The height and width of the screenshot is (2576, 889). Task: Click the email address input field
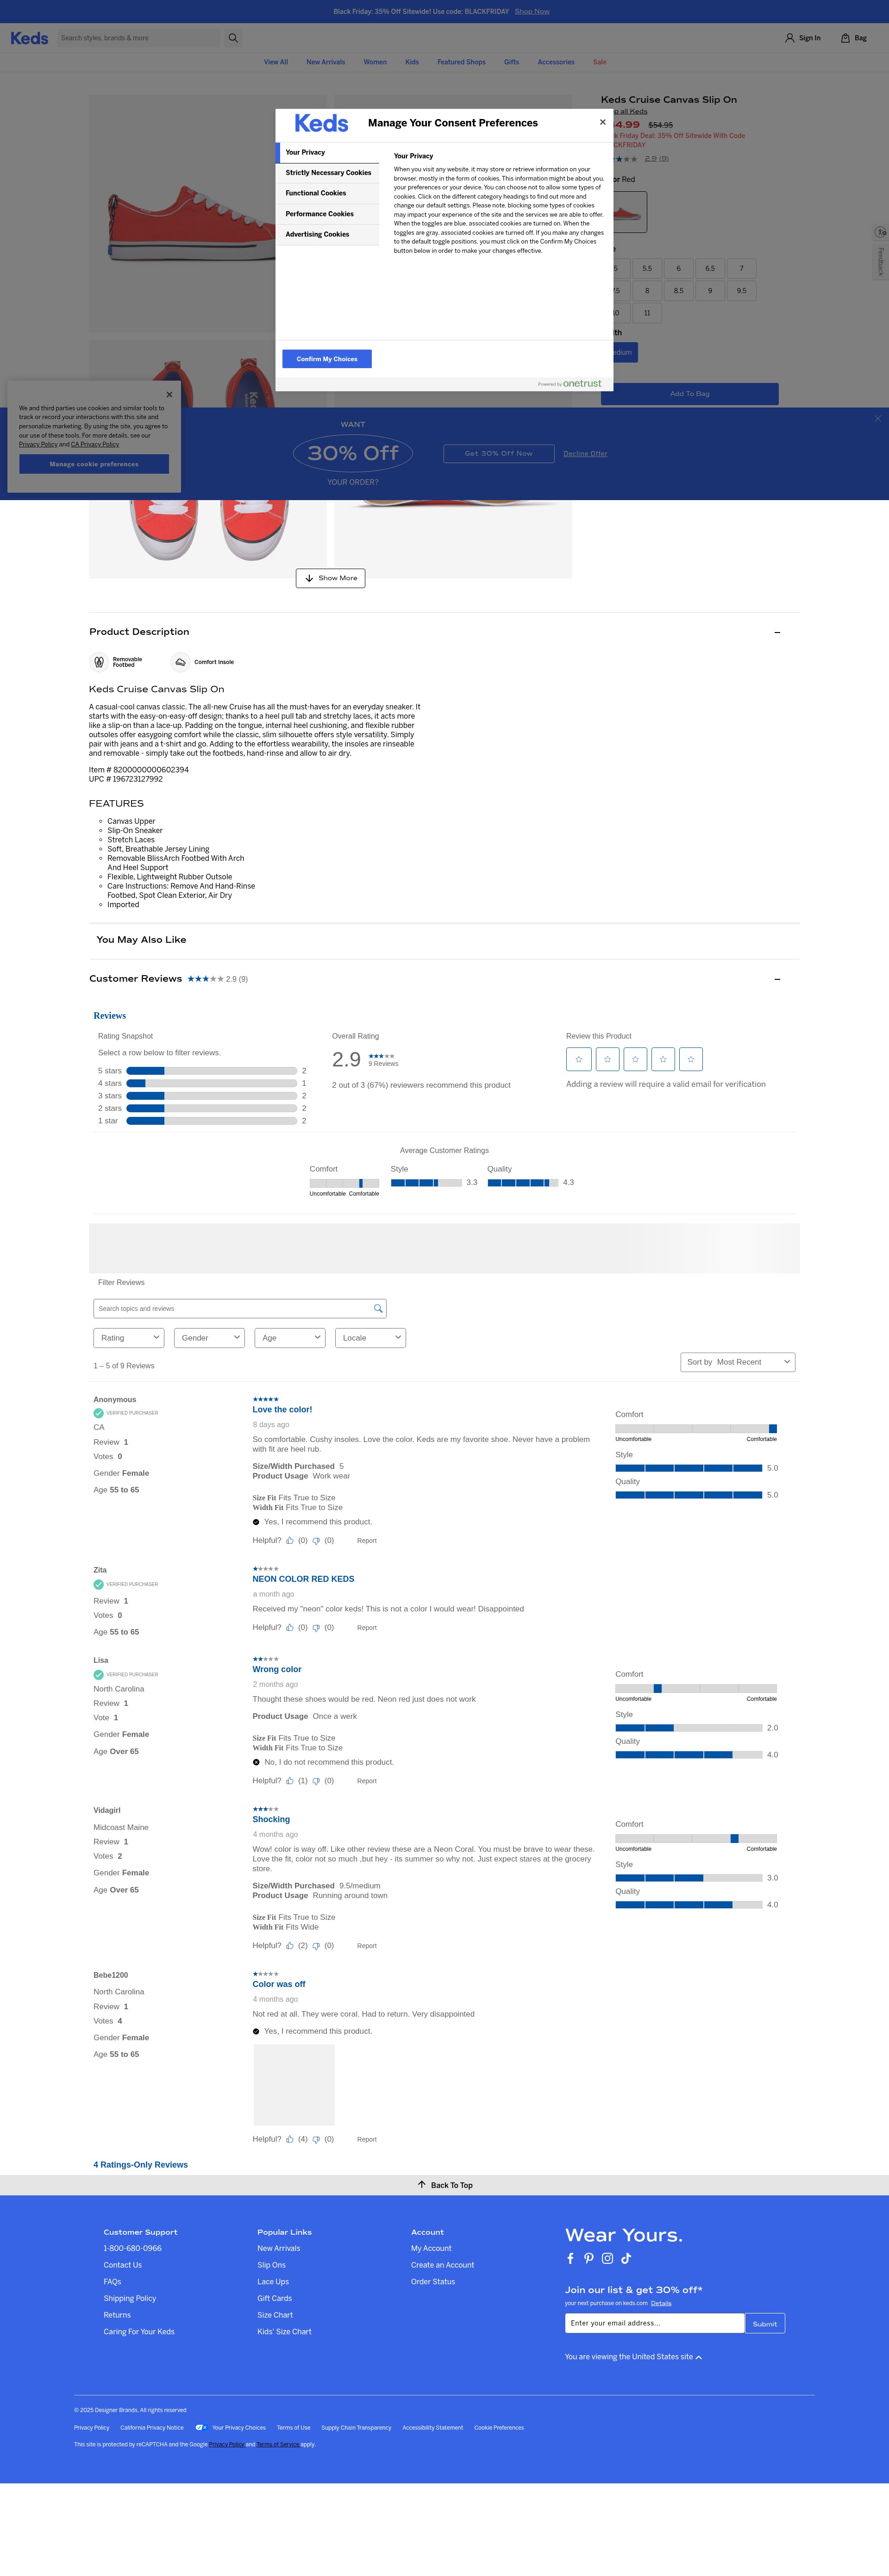(x=655, y=2324)
